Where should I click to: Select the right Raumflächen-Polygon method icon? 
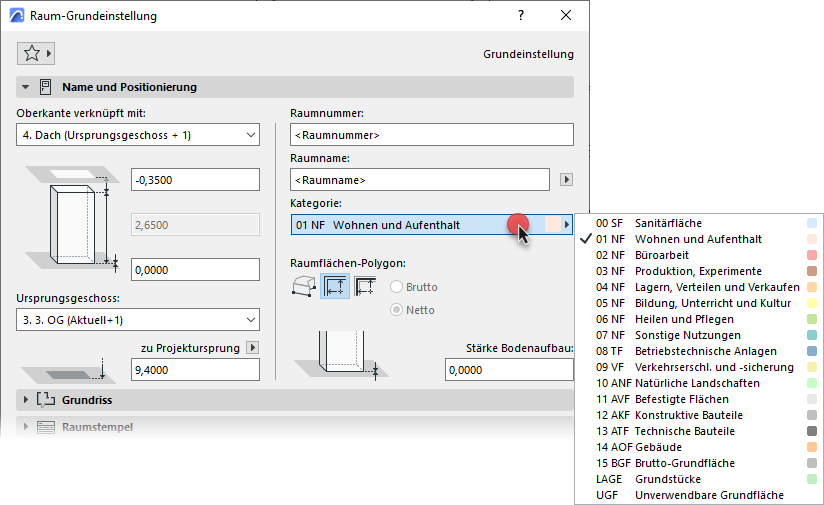point(365,287)
